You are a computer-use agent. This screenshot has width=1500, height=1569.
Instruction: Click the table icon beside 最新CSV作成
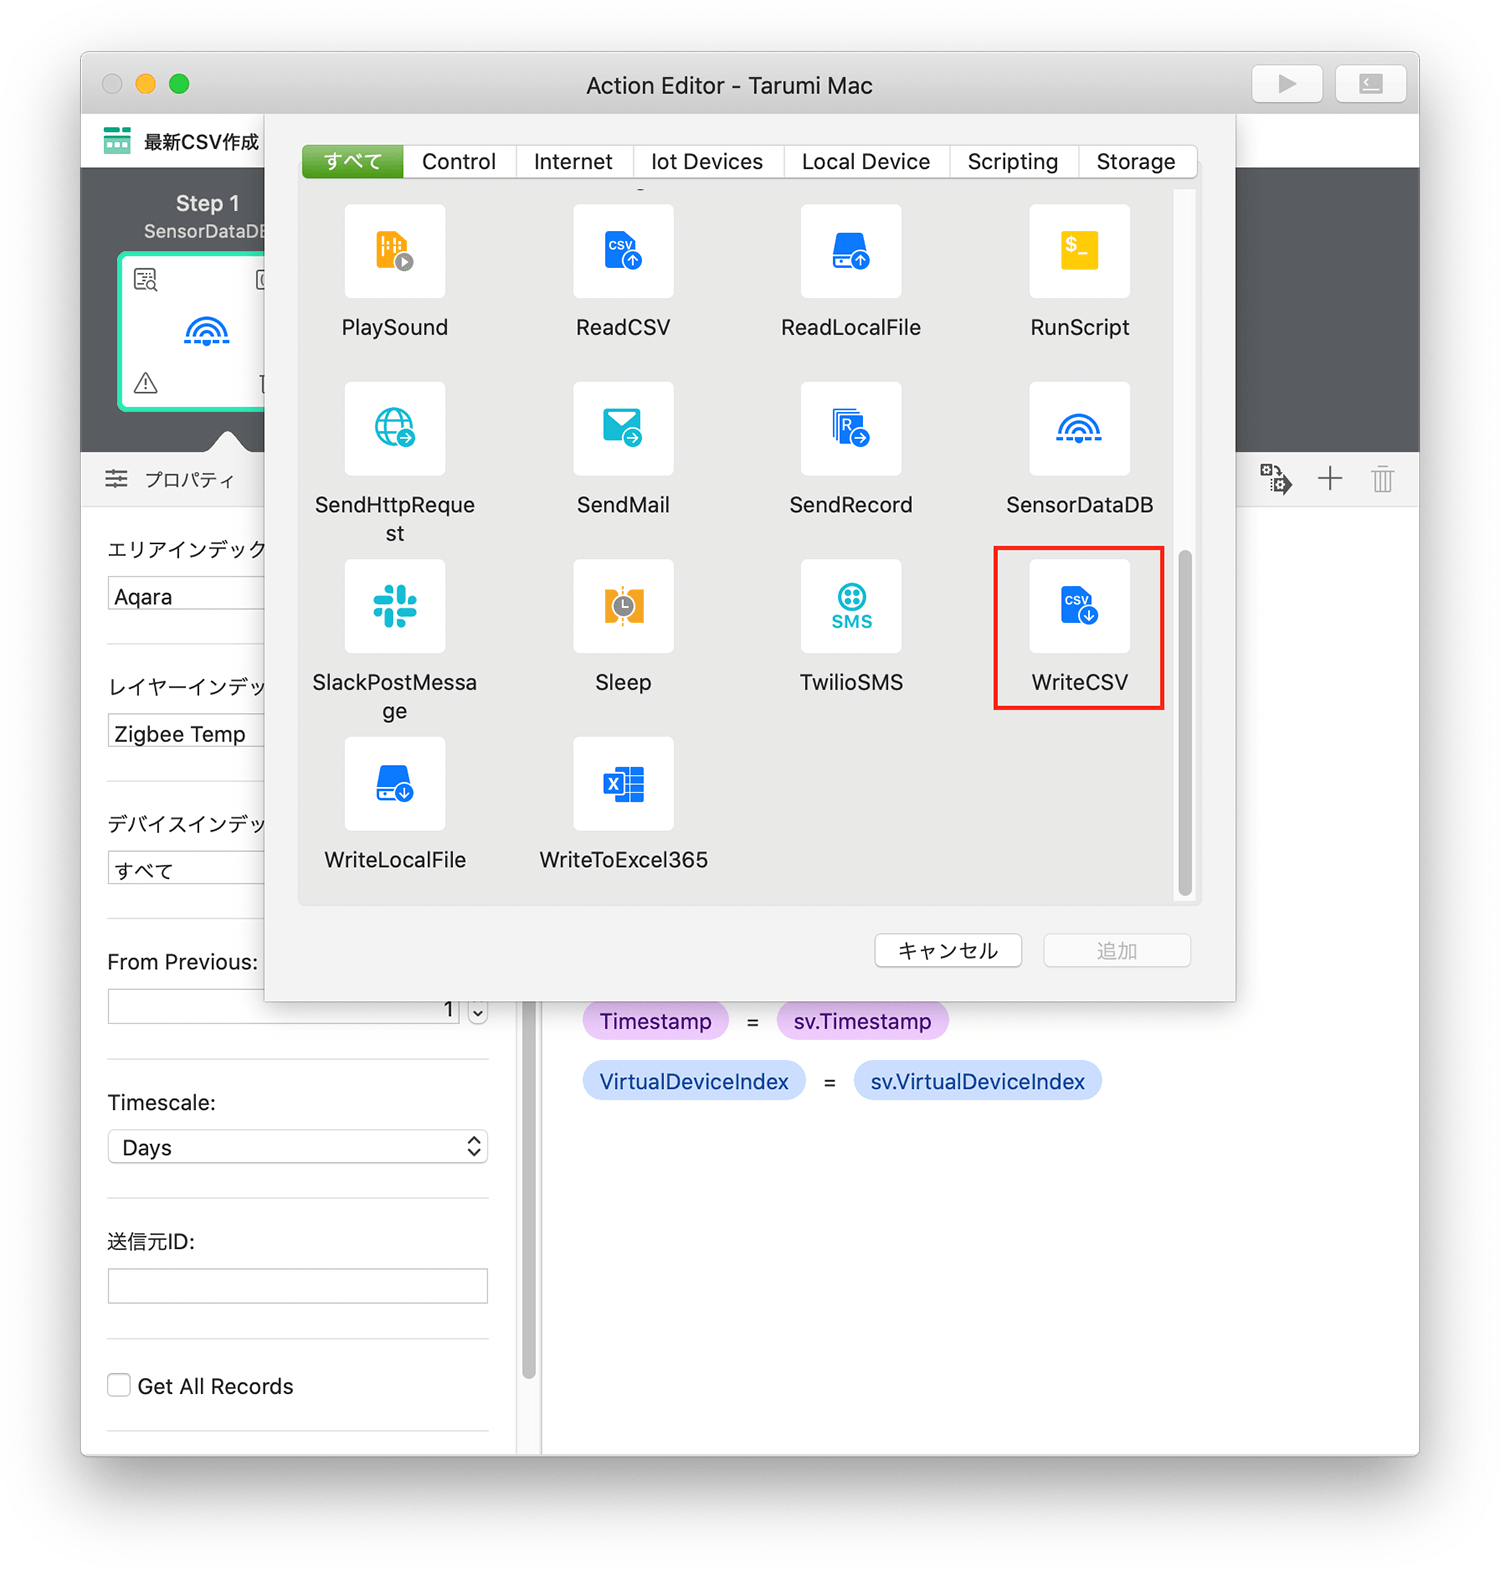click(117, 141)
